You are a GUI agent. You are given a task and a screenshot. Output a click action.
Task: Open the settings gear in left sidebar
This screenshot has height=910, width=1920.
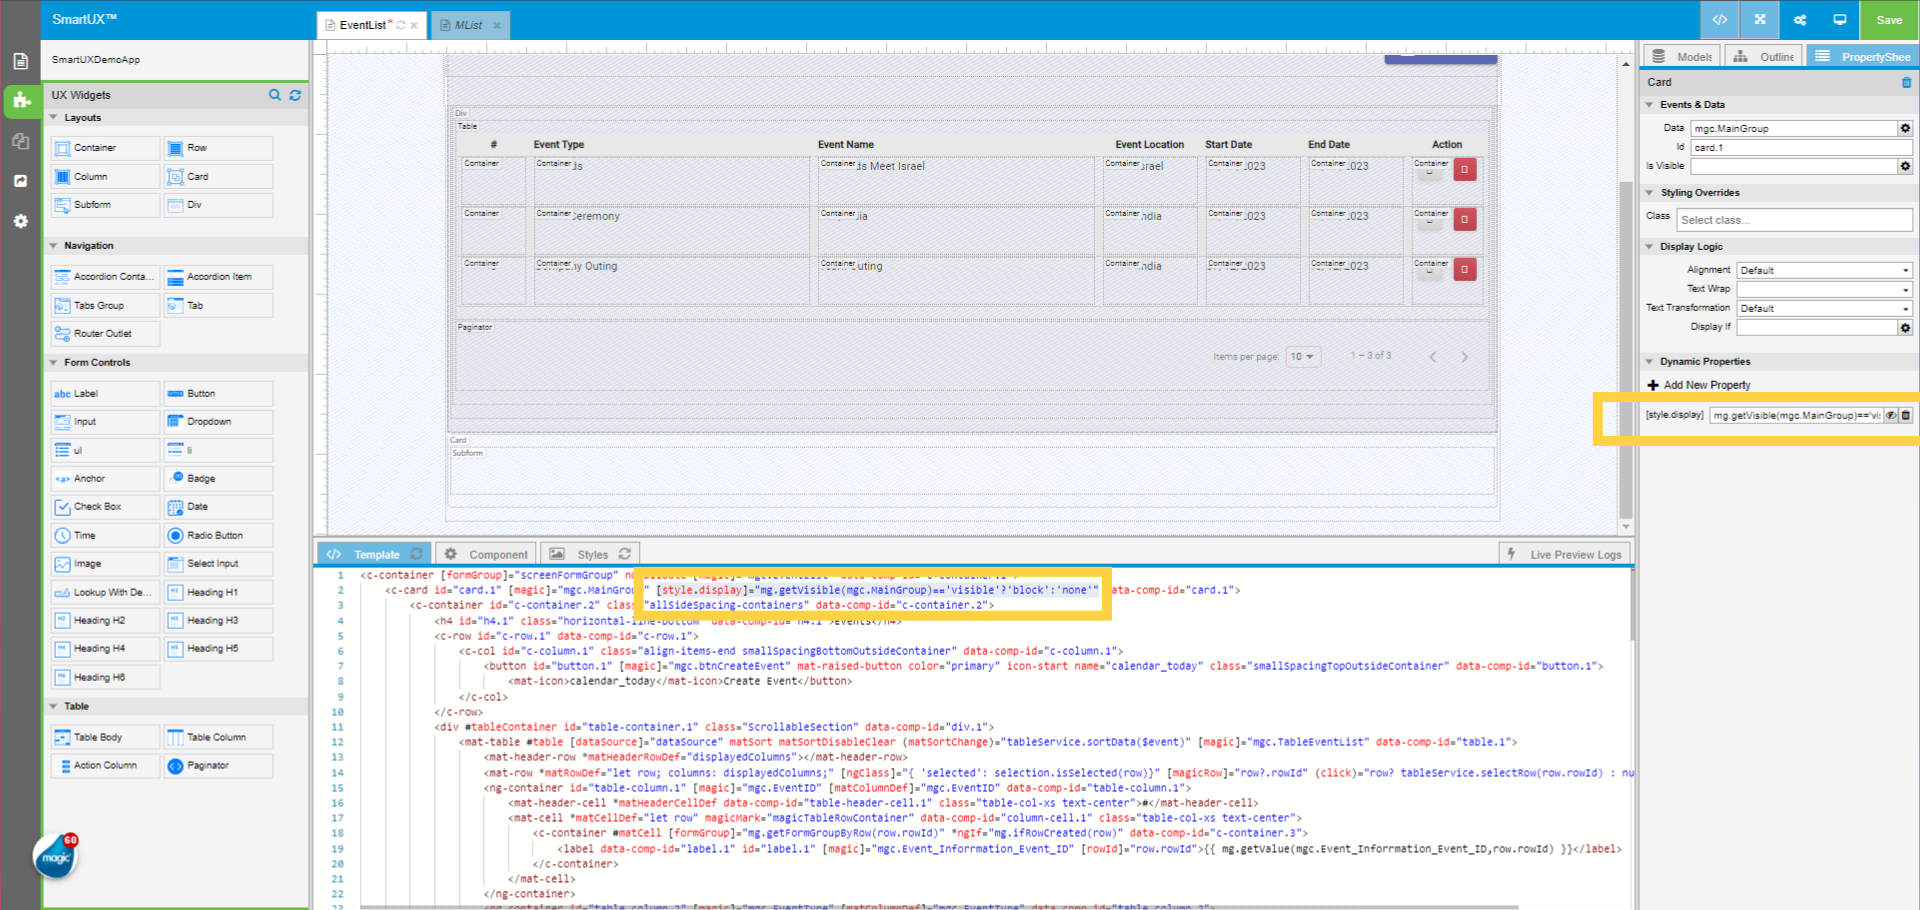pyautogui.click(x=20, y=221)
